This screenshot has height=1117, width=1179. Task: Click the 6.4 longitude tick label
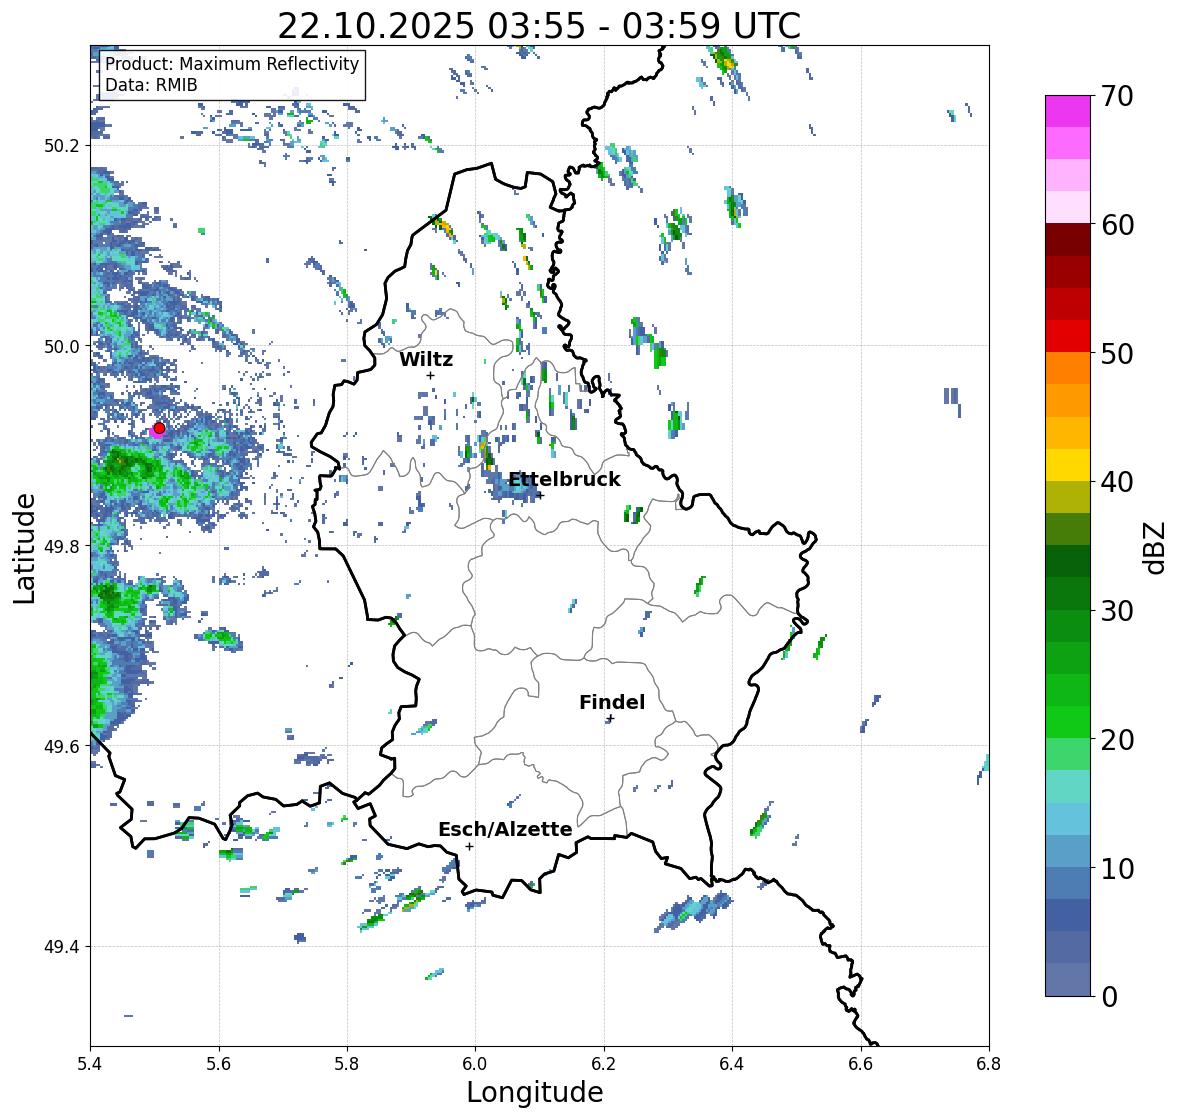coord(732,1064)
